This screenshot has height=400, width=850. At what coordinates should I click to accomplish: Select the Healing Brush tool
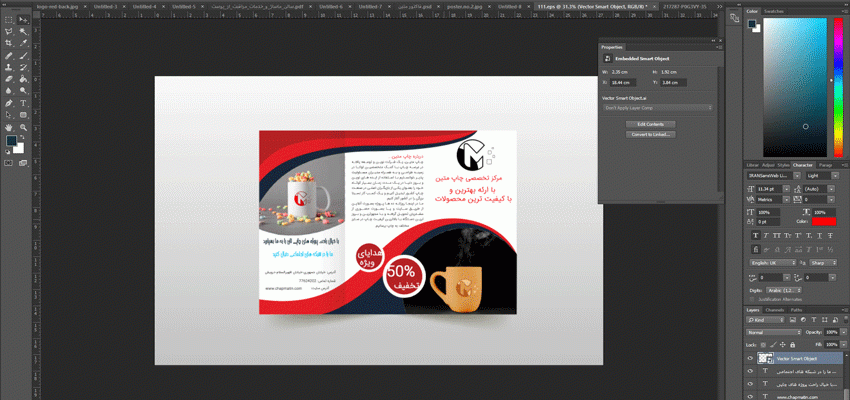coord(8,56)
